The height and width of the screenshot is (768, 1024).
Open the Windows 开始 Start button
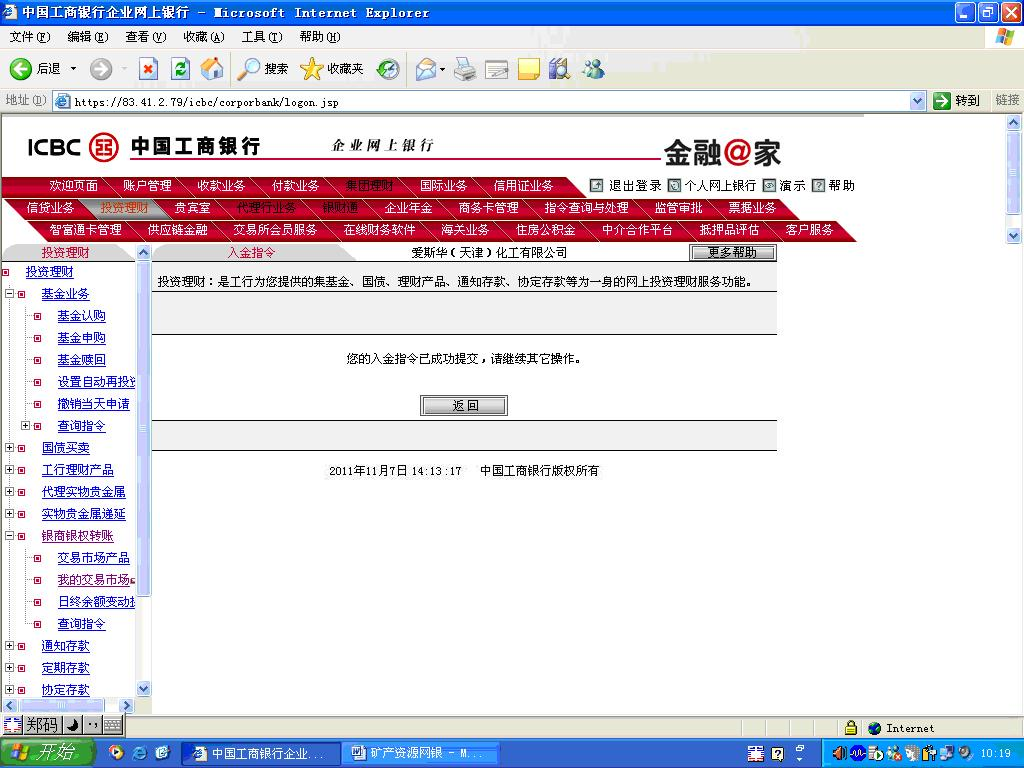pyautogui.click(x=48, y=753)
